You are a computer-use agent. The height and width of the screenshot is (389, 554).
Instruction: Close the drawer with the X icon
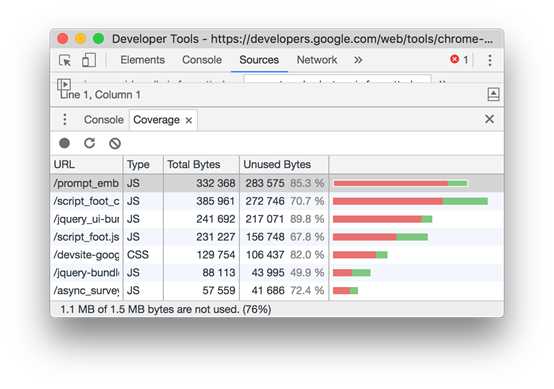pos(489,119)
